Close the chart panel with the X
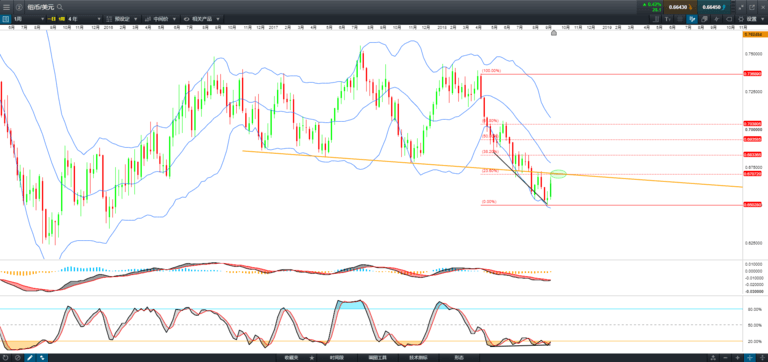Image resolution: width=768 pixels, height=362 pixels. [x=763, y=7]
